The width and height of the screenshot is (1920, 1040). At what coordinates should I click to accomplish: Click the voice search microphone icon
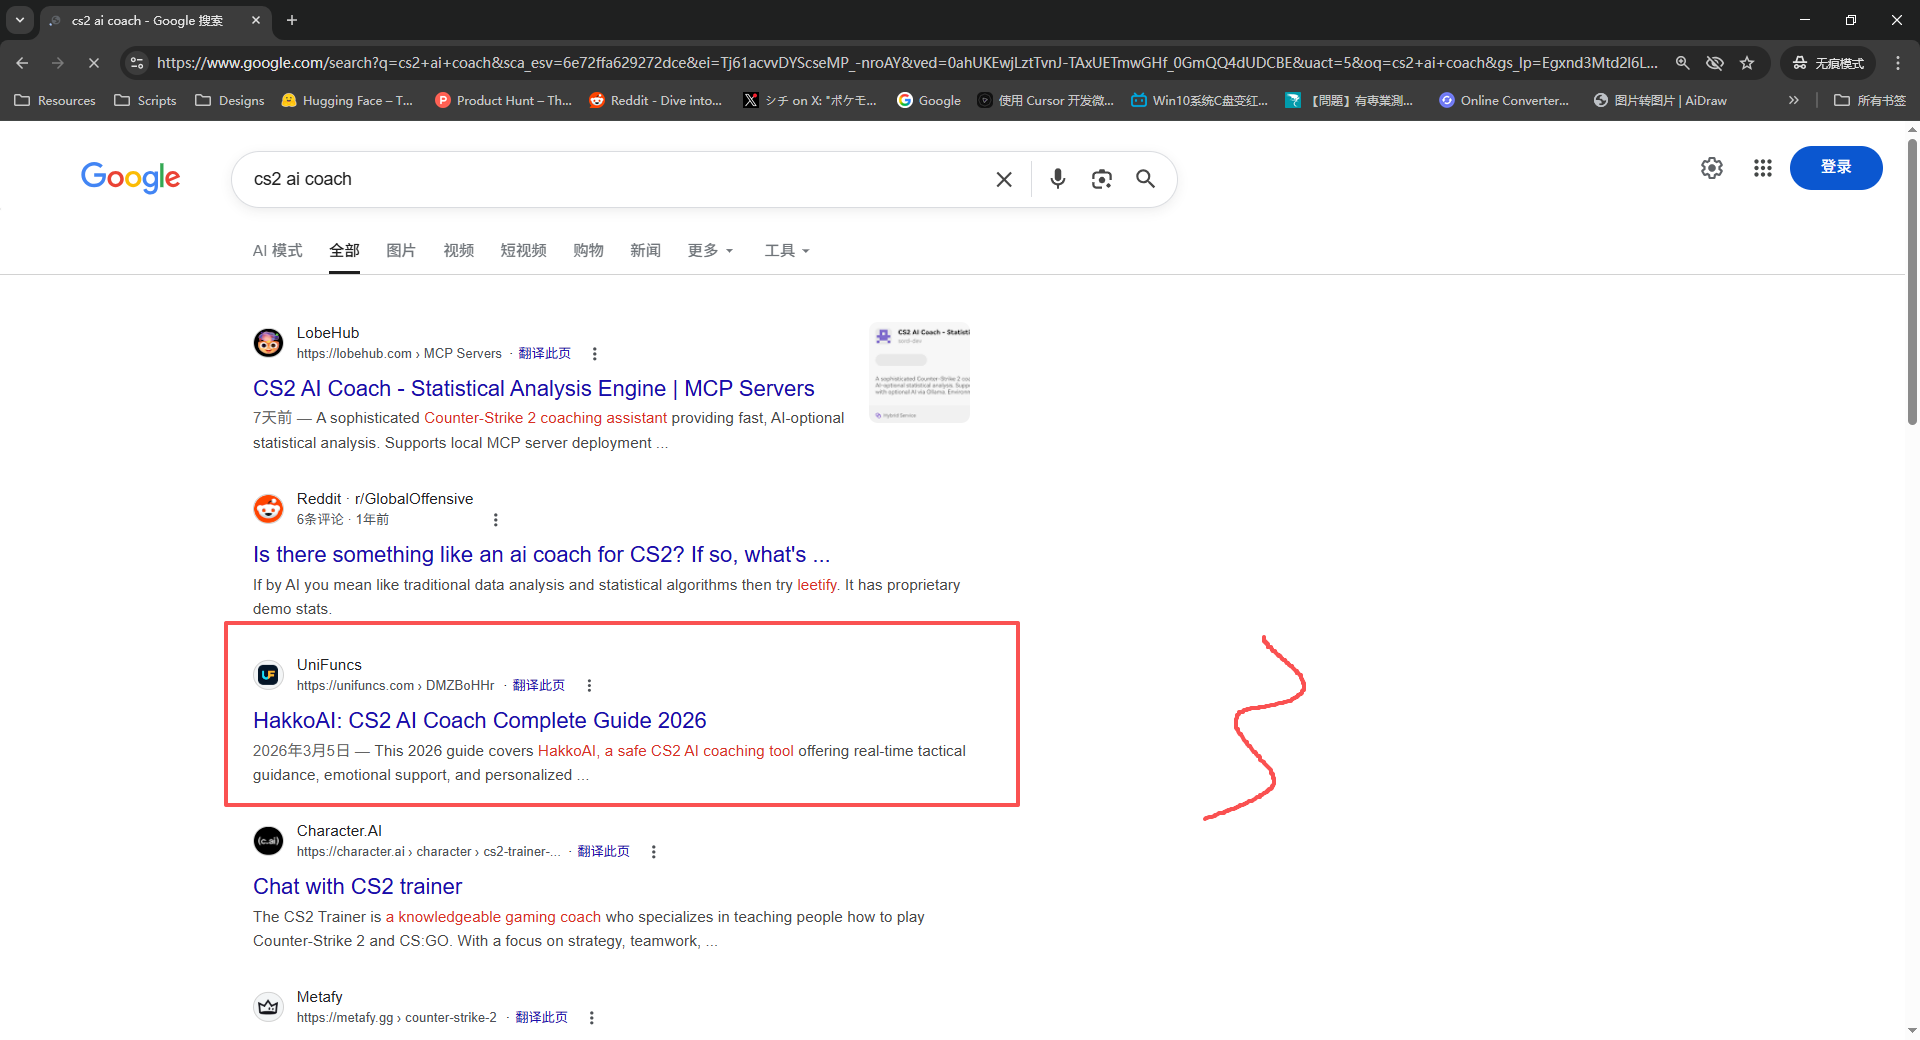[x=1057, y=179]
